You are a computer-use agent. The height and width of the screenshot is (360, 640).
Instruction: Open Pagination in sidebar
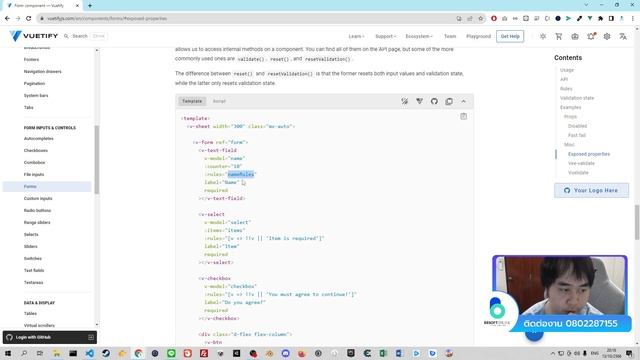coord(34,83)
